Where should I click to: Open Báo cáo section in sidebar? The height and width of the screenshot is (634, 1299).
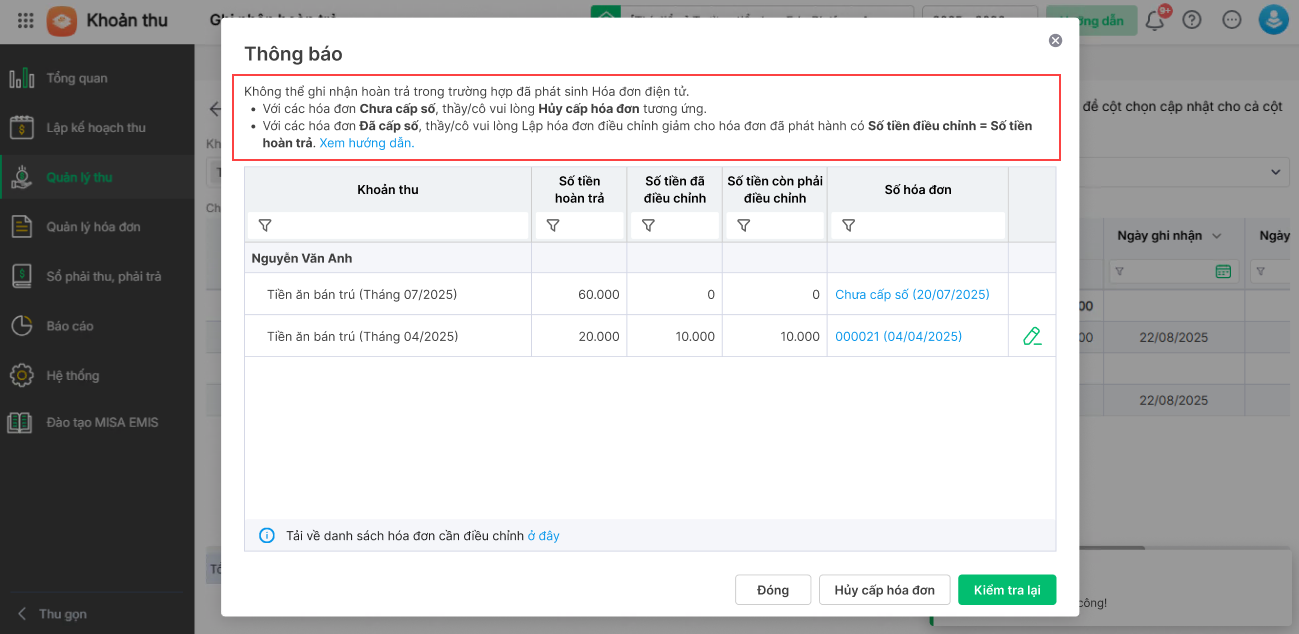pos(70,326)
